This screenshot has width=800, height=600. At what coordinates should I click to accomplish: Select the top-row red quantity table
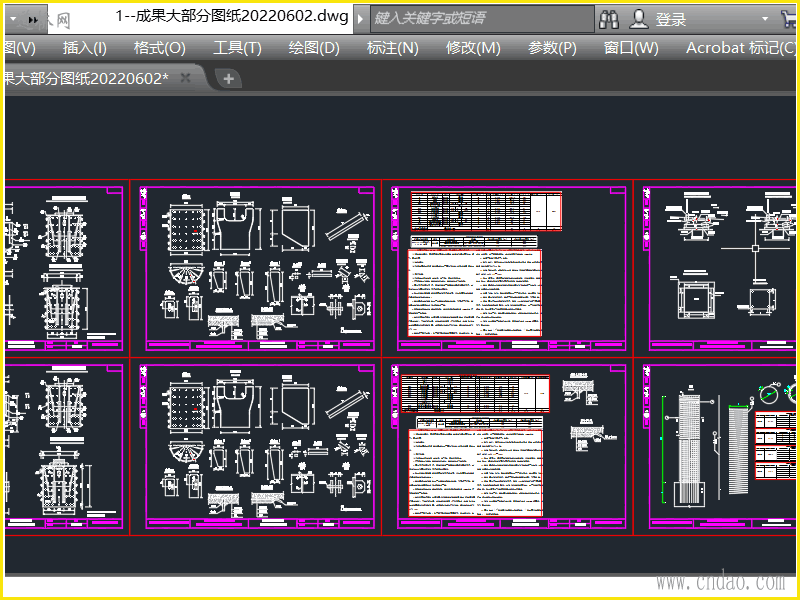click(x=486, y=211)
